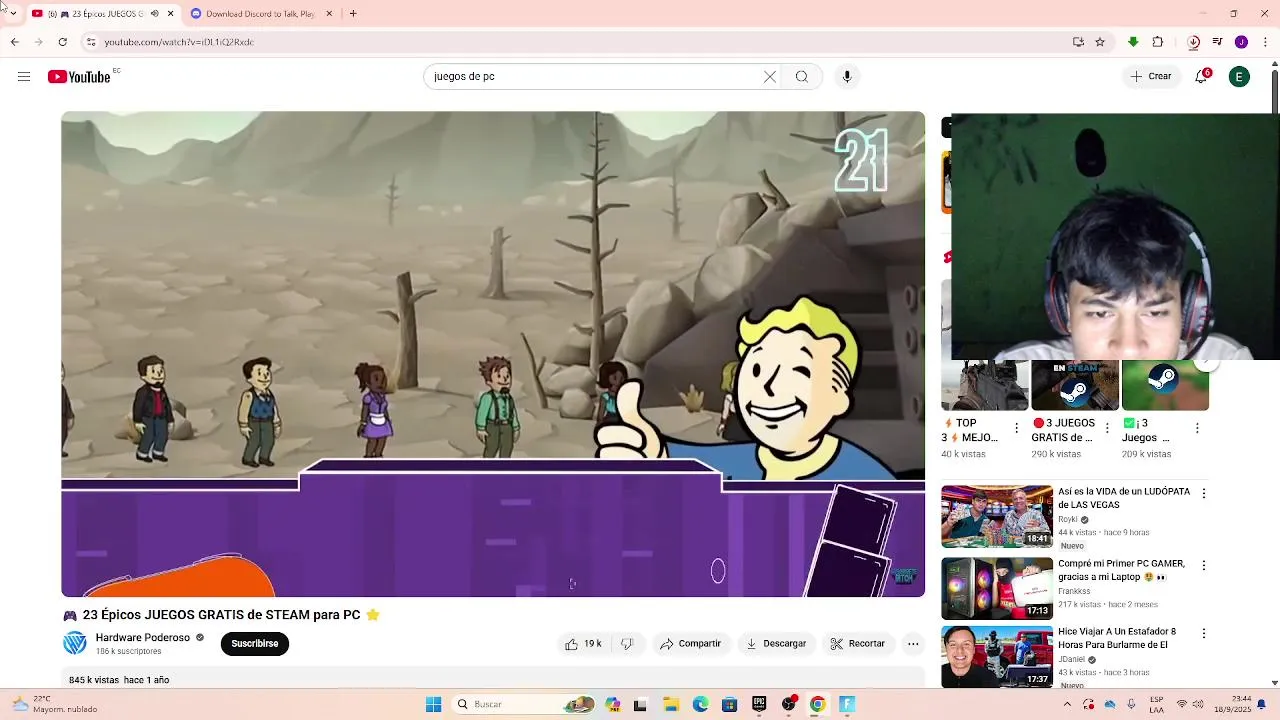The width and height of the screenshot is (1280, 720).
Task: Open the 3 JUEGOS GRATIS short thumbnail
Action: (x=1075, y=385)
